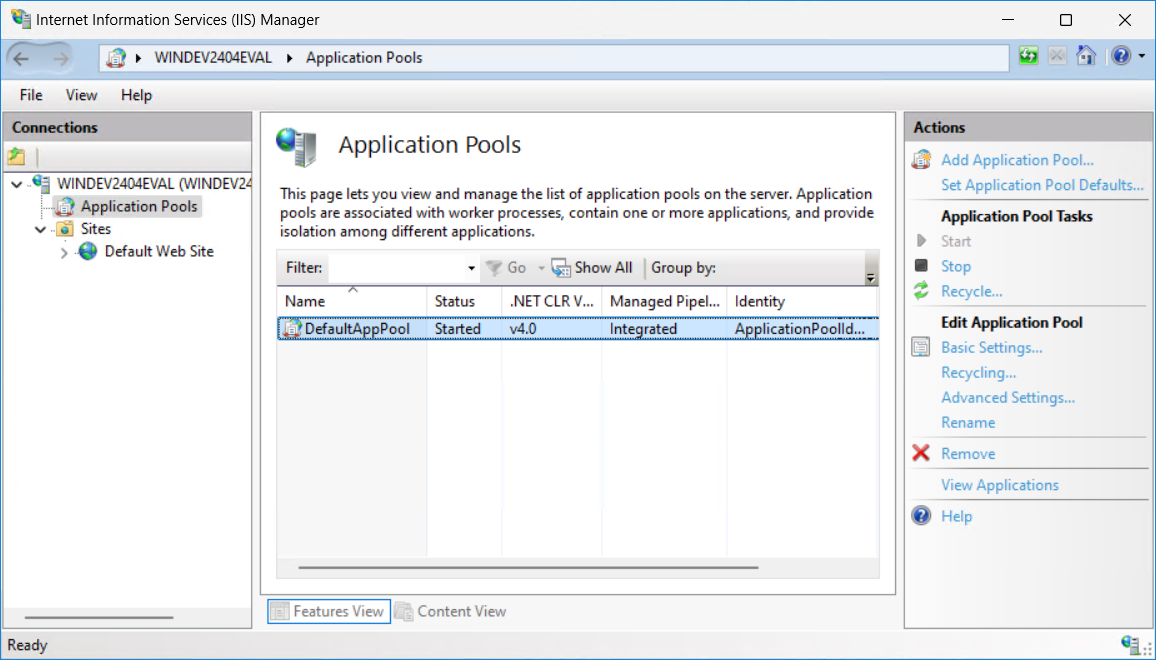1156x660 pixels.
Task: Switch to Content View tab
Action: (x=451, y=611)
